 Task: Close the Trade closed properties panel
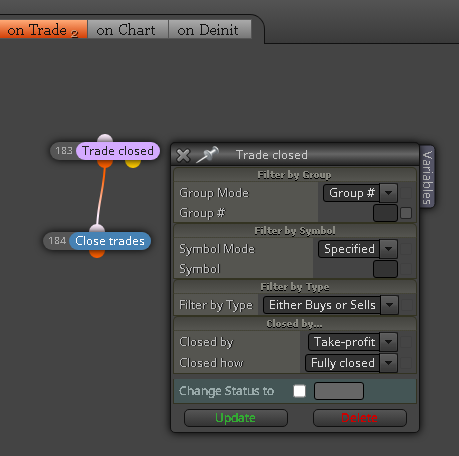tap(183, 155)
